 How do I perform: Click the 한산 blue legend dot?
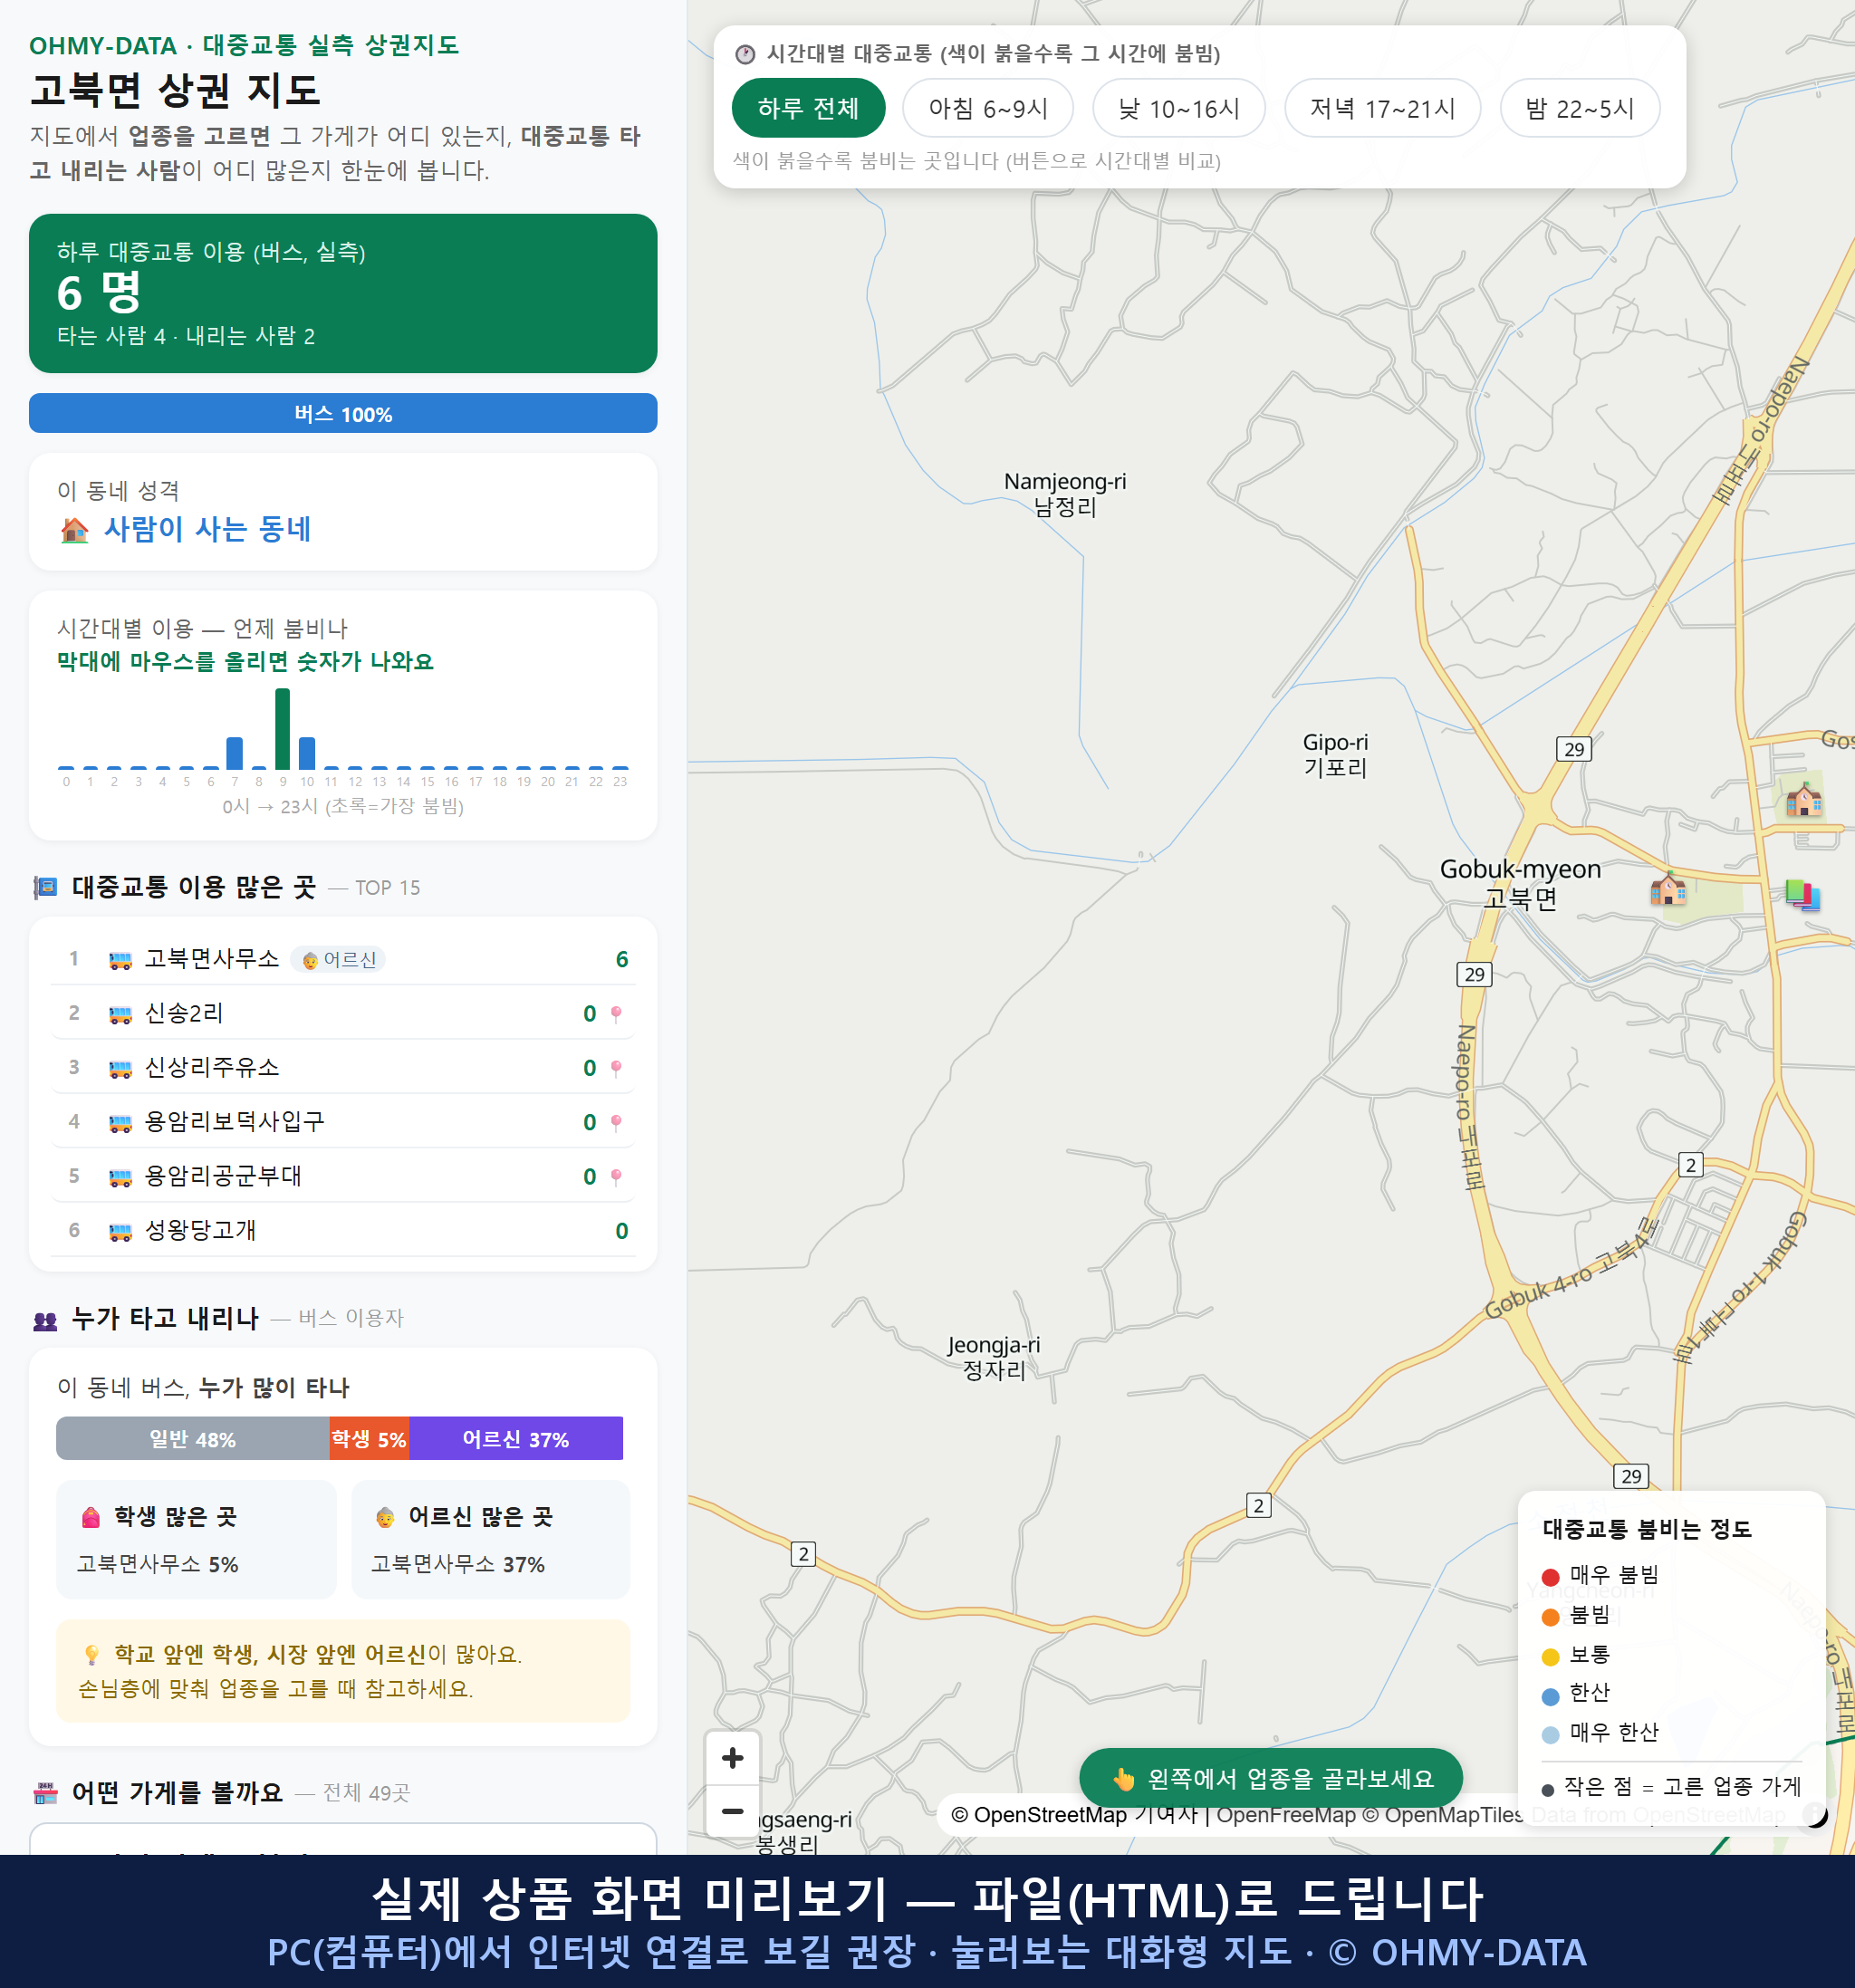(1550, 1696)
